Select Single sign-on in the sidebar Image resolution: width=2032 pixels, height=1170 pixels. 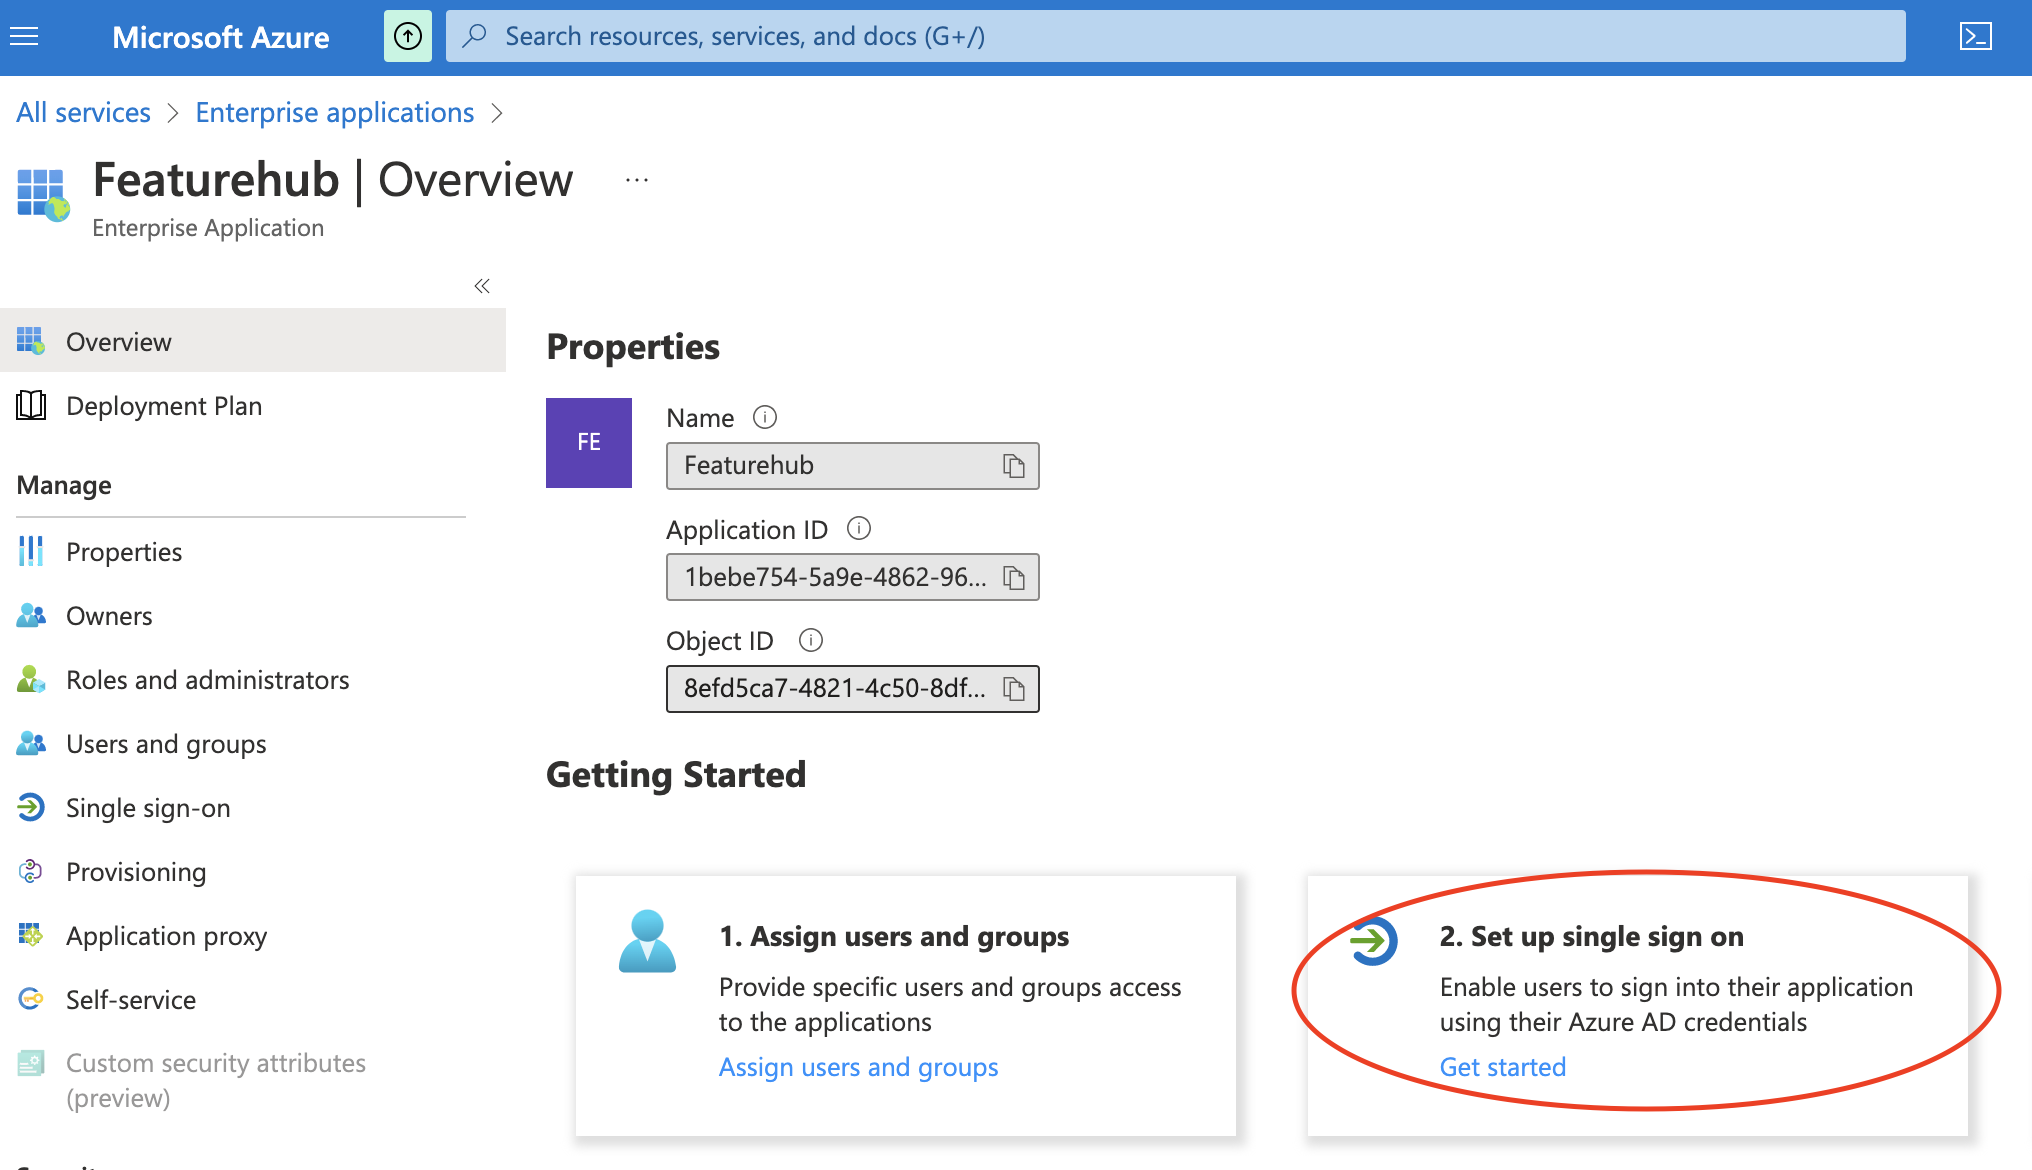148,807
